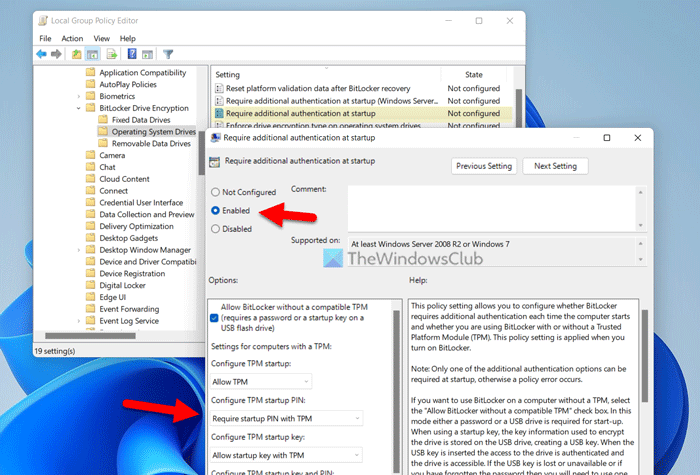Select Data Collection and Preview Builds folder
The width and height of the screenshot is (700, 475).
(x=147, y=214)
